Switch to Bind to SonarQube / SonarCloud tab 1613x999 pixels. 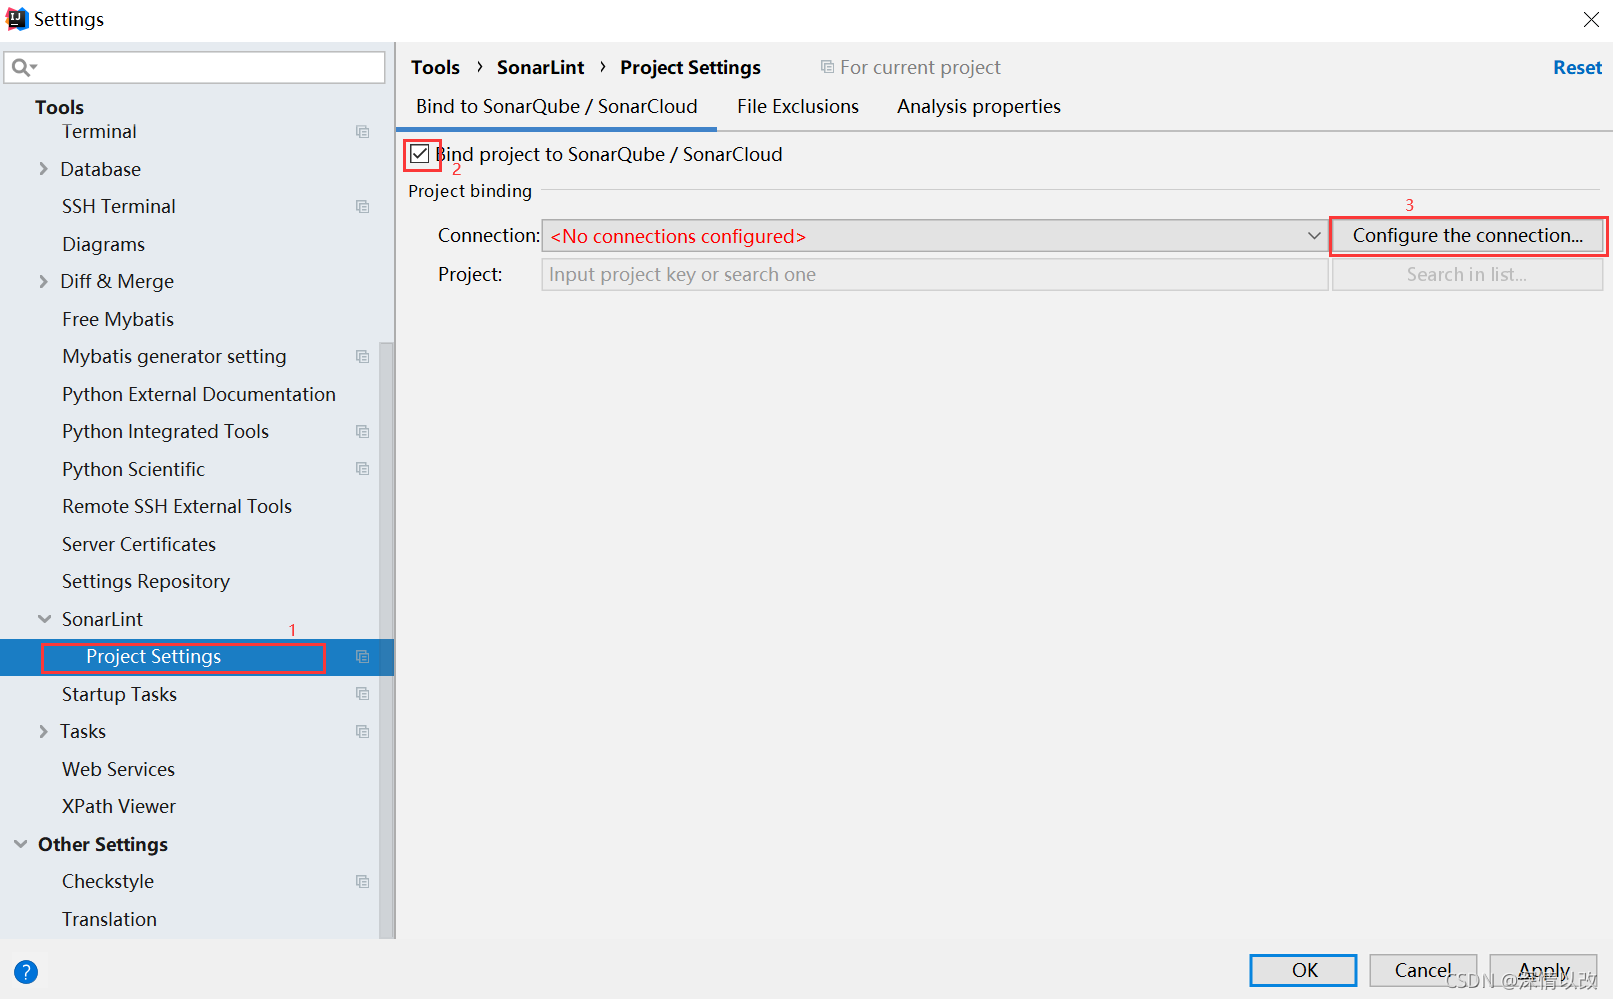click(557, 107)
